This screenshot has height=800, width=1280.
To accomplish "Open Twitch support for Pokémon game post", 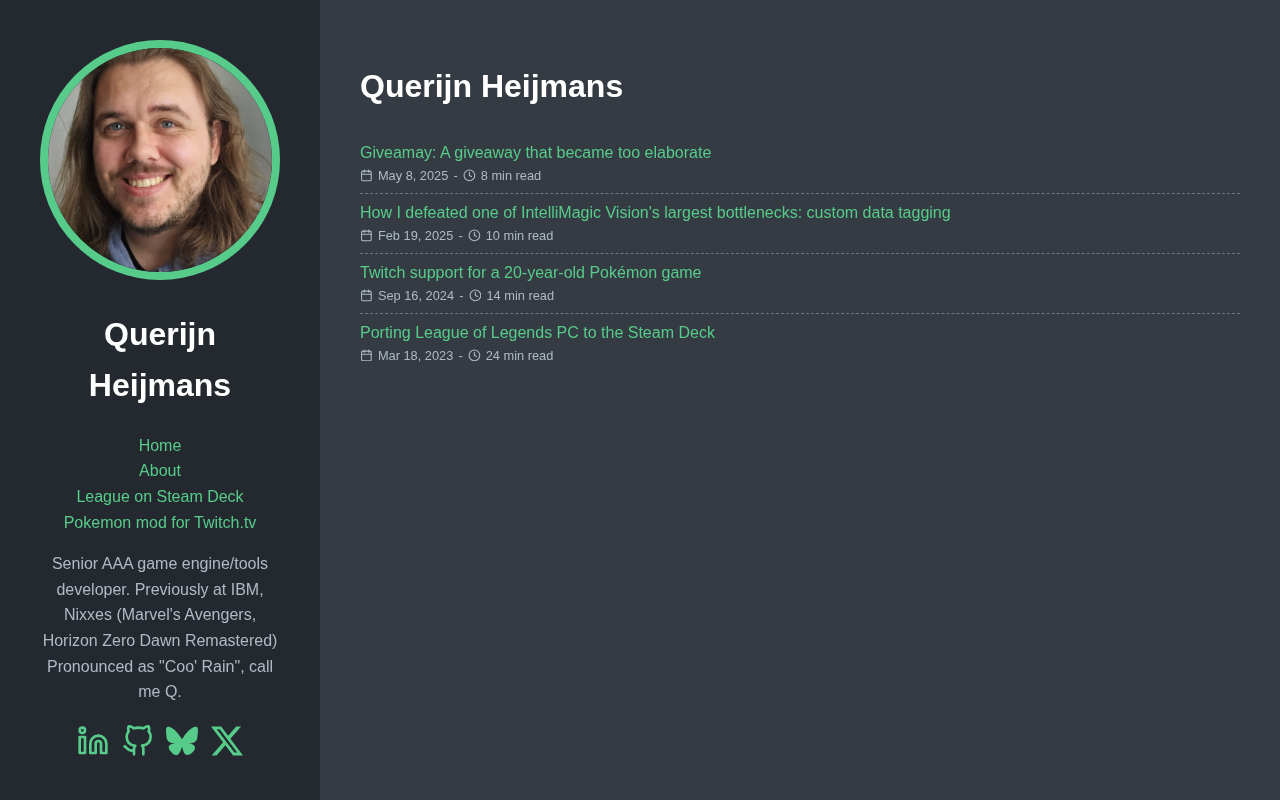I will click(x=530, y=272).
